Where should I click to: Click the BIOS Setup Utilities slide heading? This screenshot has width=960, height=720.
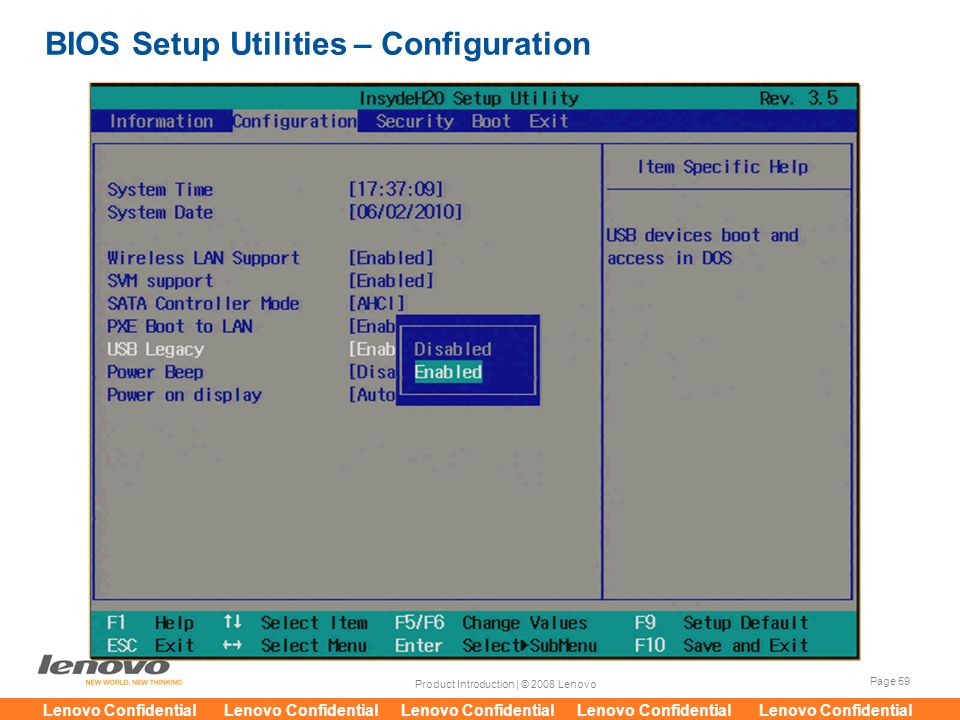click(x=318, y=44)
